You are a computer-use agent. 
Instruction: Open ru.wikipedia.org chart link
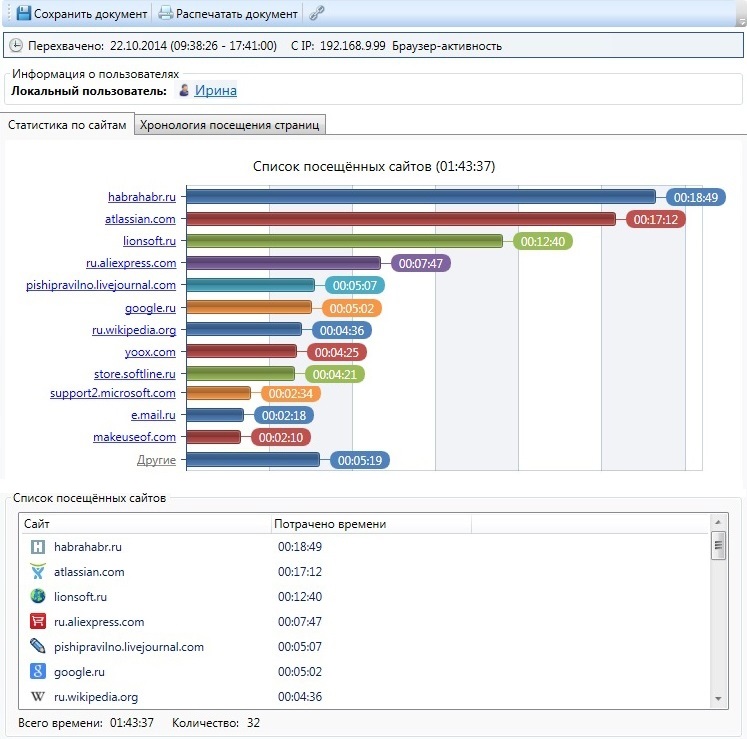click(134, 330)
